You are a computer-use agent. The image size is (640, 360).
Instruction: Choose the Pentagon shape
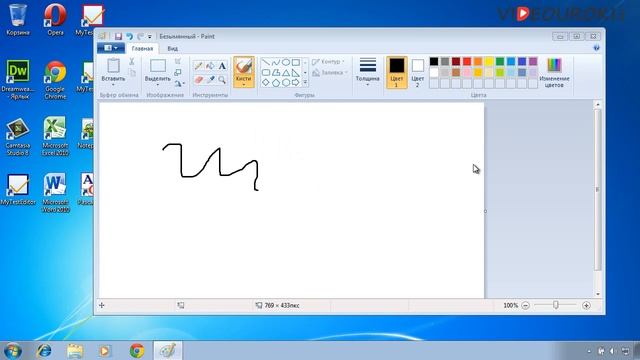[x=276, y=82]
